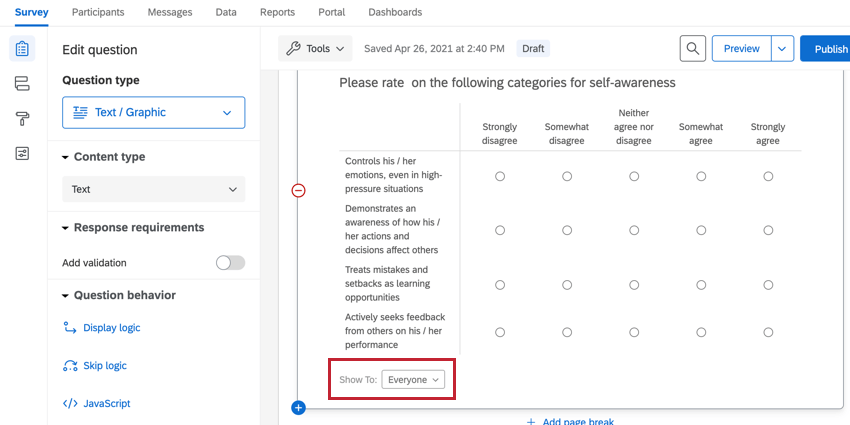Click the search magnifier icon
The image size is (850, 425).
coord(692,48)
